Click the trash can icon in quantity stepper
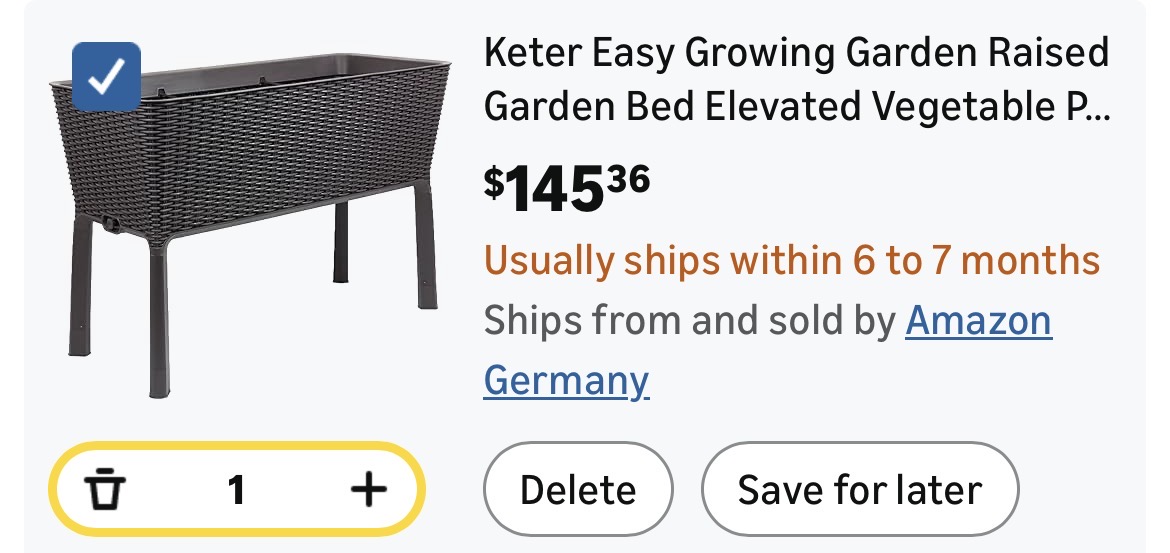 coord(105,490)
